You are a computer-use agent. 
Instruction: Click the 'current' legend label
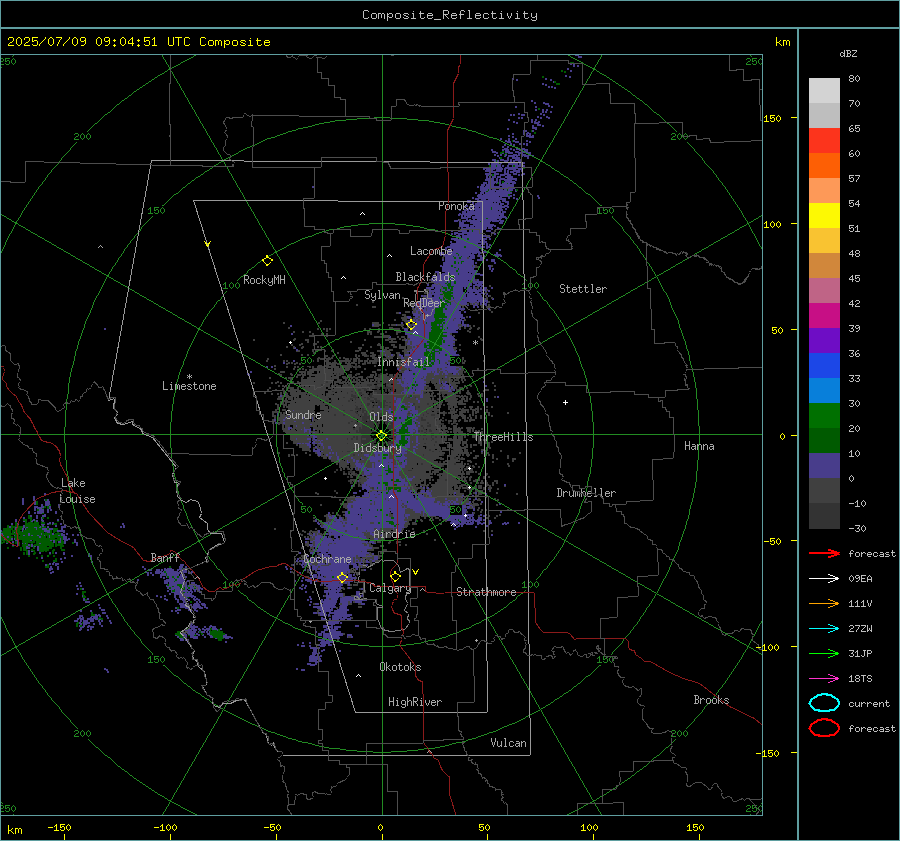869,703
